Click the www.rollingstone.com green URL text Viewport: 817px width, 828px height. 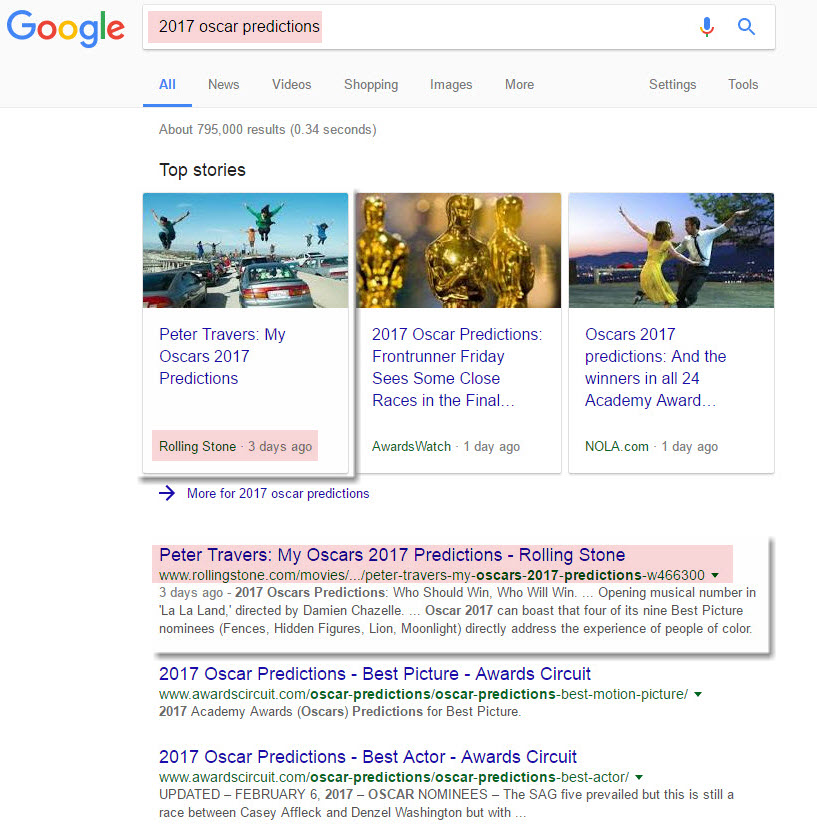pos(431,575)
